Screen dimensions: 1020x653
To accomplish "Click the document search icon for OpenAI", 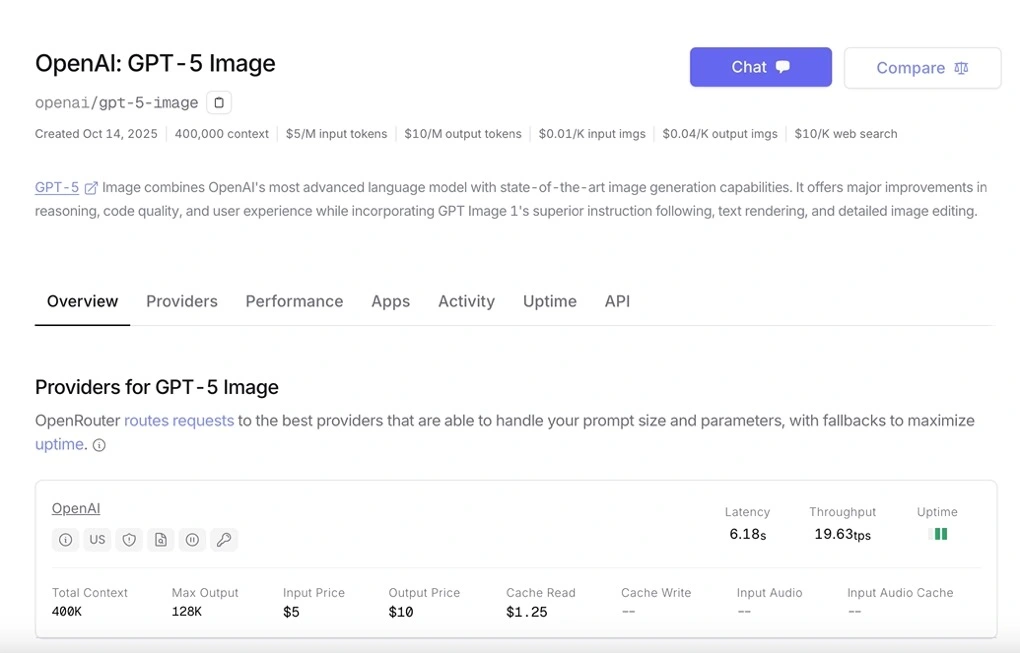I will (160, 540).
